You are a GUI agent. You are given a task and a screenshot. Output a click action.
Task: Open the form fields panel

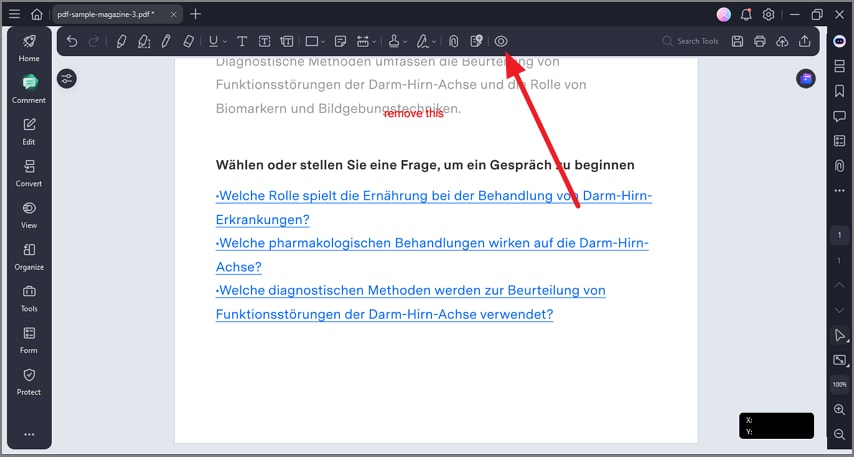click(x=839, y=141)
